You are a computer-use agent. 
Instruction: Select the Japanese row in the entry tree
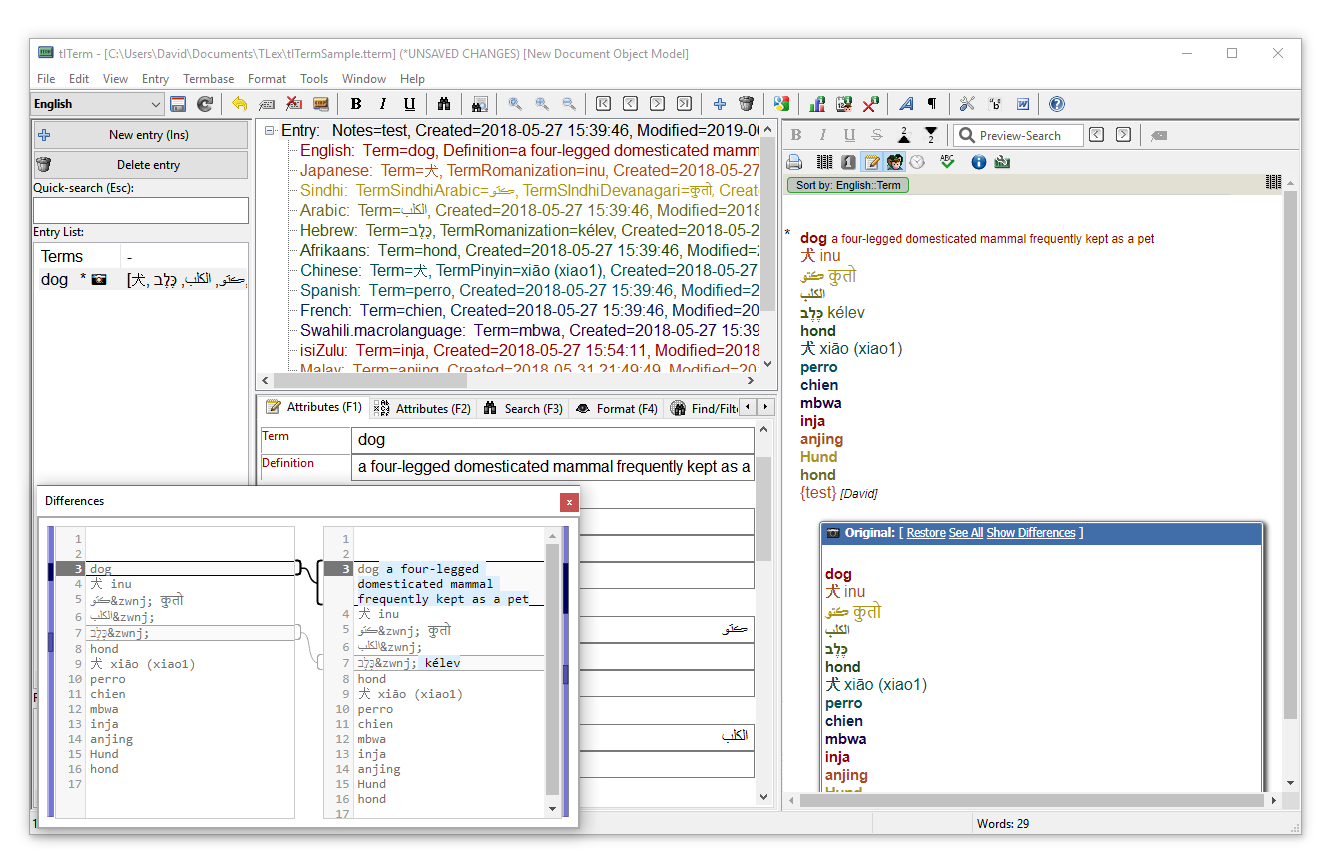point(529,171)
